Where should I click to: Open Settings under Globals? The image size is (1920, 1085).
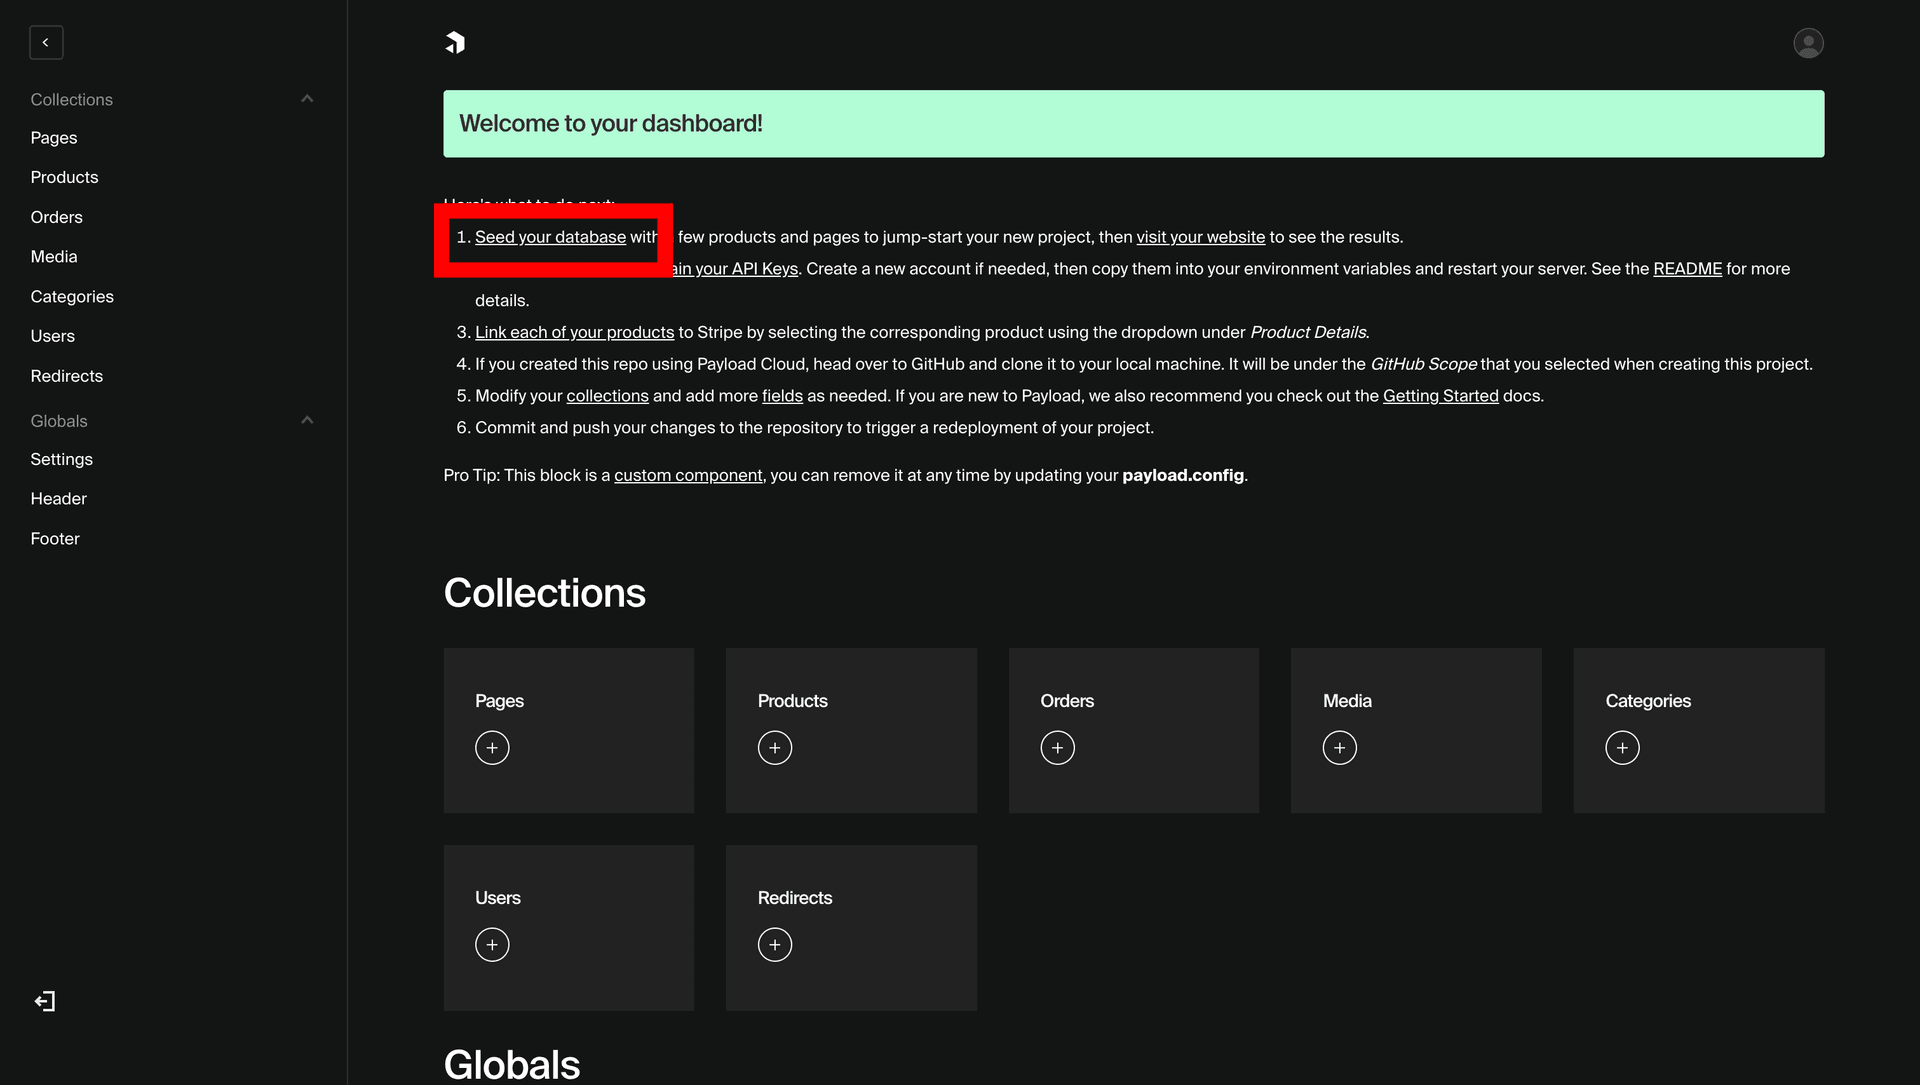coord(61,459)
